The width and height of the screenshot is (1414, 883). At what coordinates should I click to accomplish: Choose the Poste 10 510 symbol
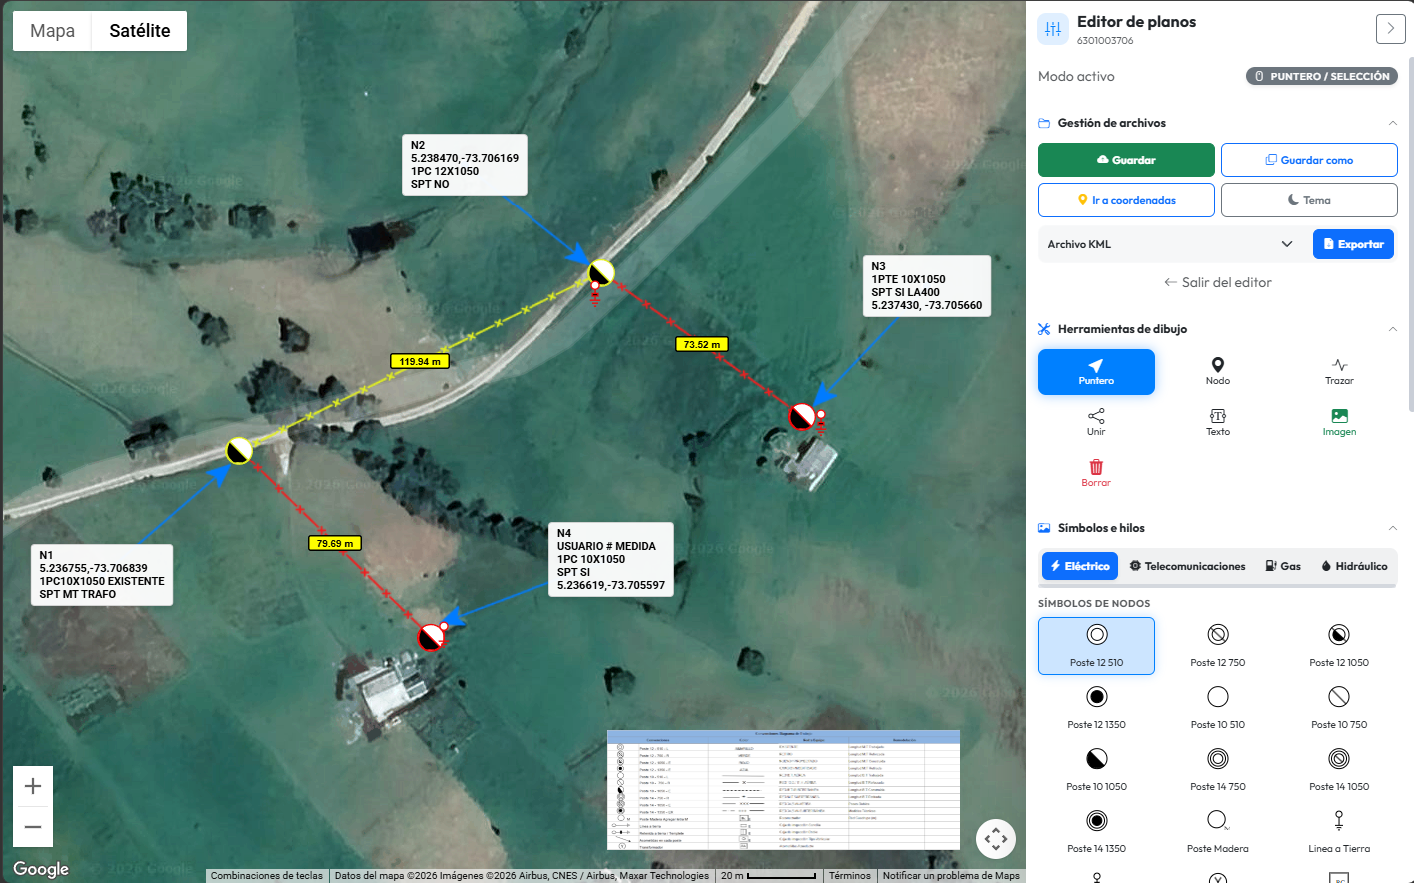point(1217,708)
